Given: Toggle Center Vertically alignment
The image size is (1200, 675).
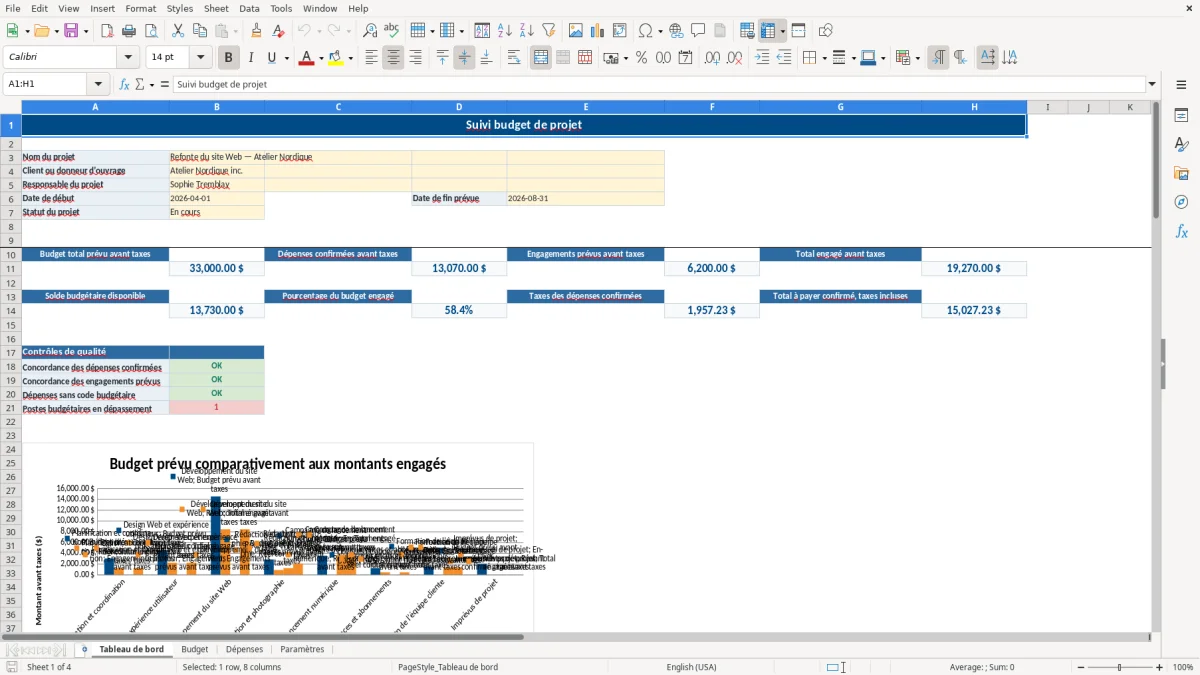Looking at the screenshot, I should click(464, 58).
